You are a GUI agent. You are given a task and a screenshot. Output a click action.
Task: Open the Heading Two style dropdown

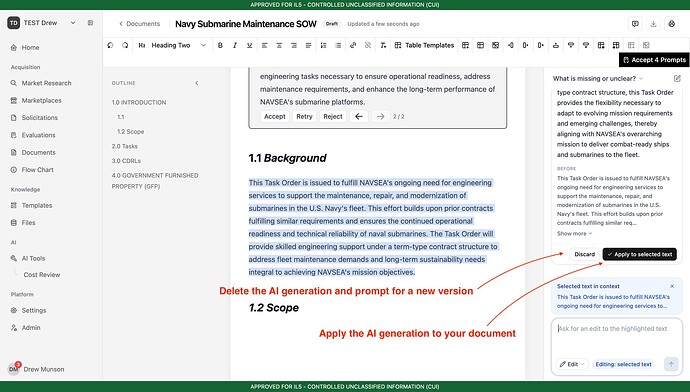coord(172,45)
